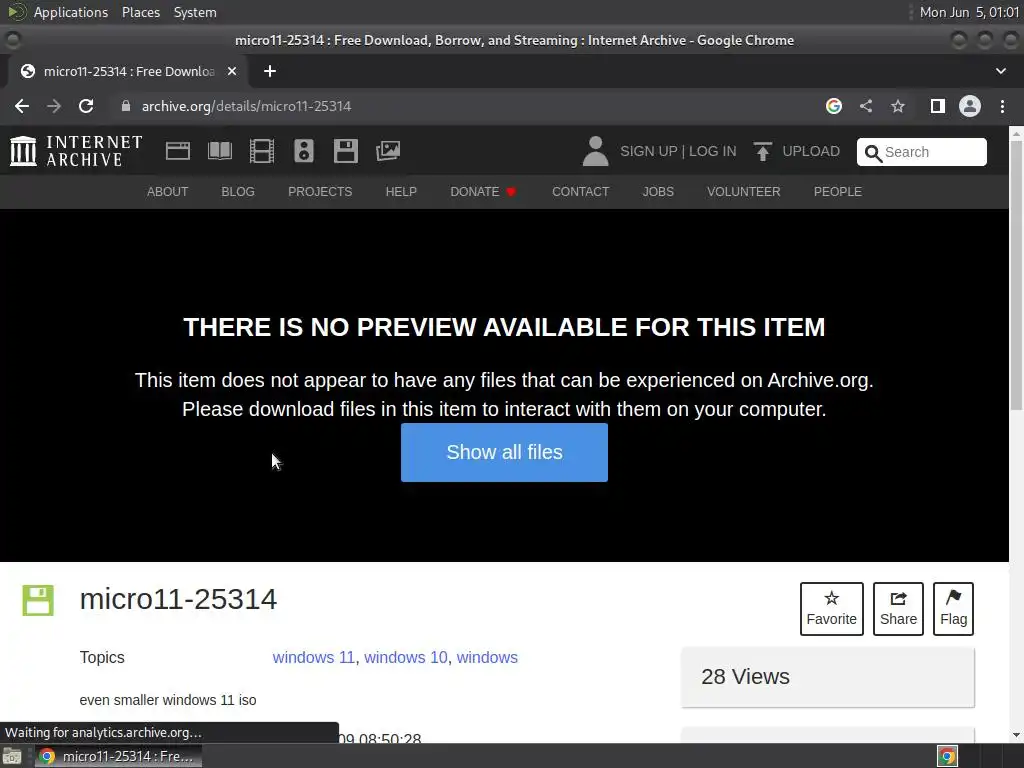Click the clock Mon Jun 5, 01:01
The image size is (1024, 768).
[x=969, y=12]
